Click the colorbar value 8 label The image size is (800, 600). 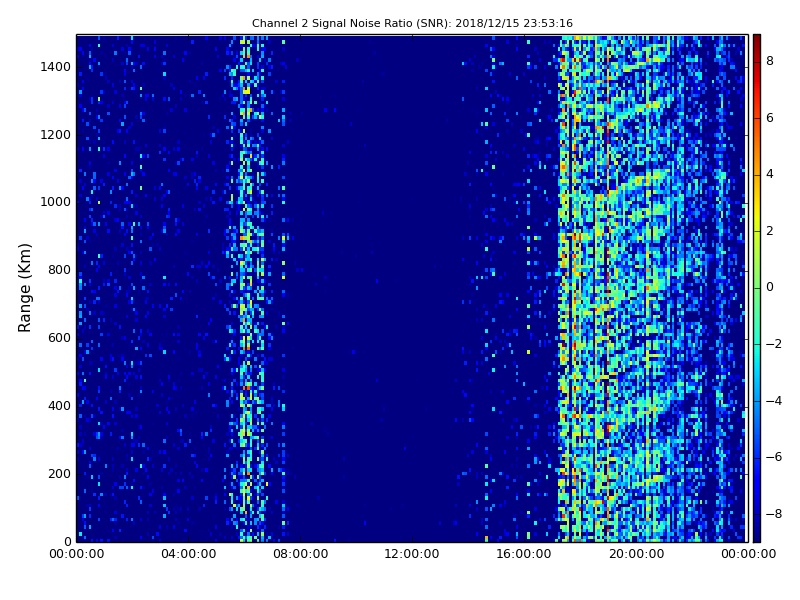[770, 61]
